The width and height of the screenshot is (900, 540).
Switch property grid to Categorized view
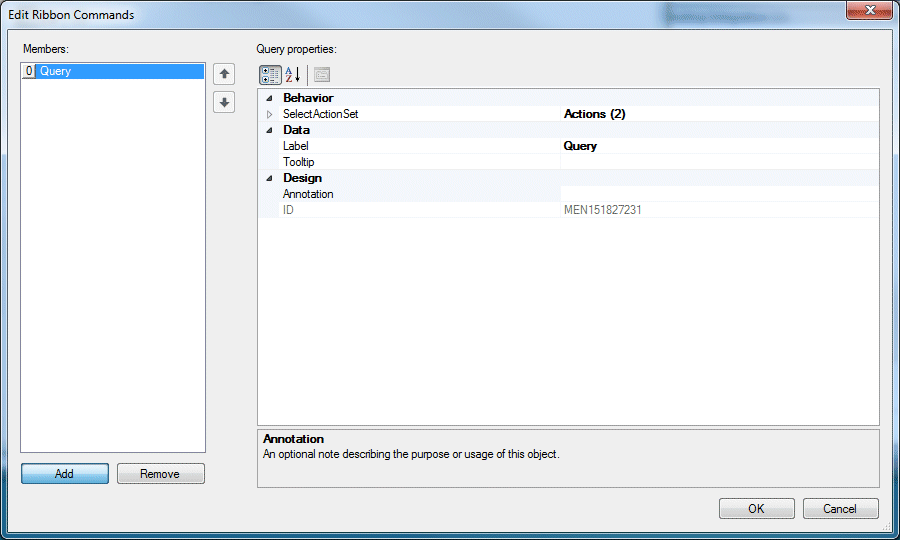(x=270, y=75)
